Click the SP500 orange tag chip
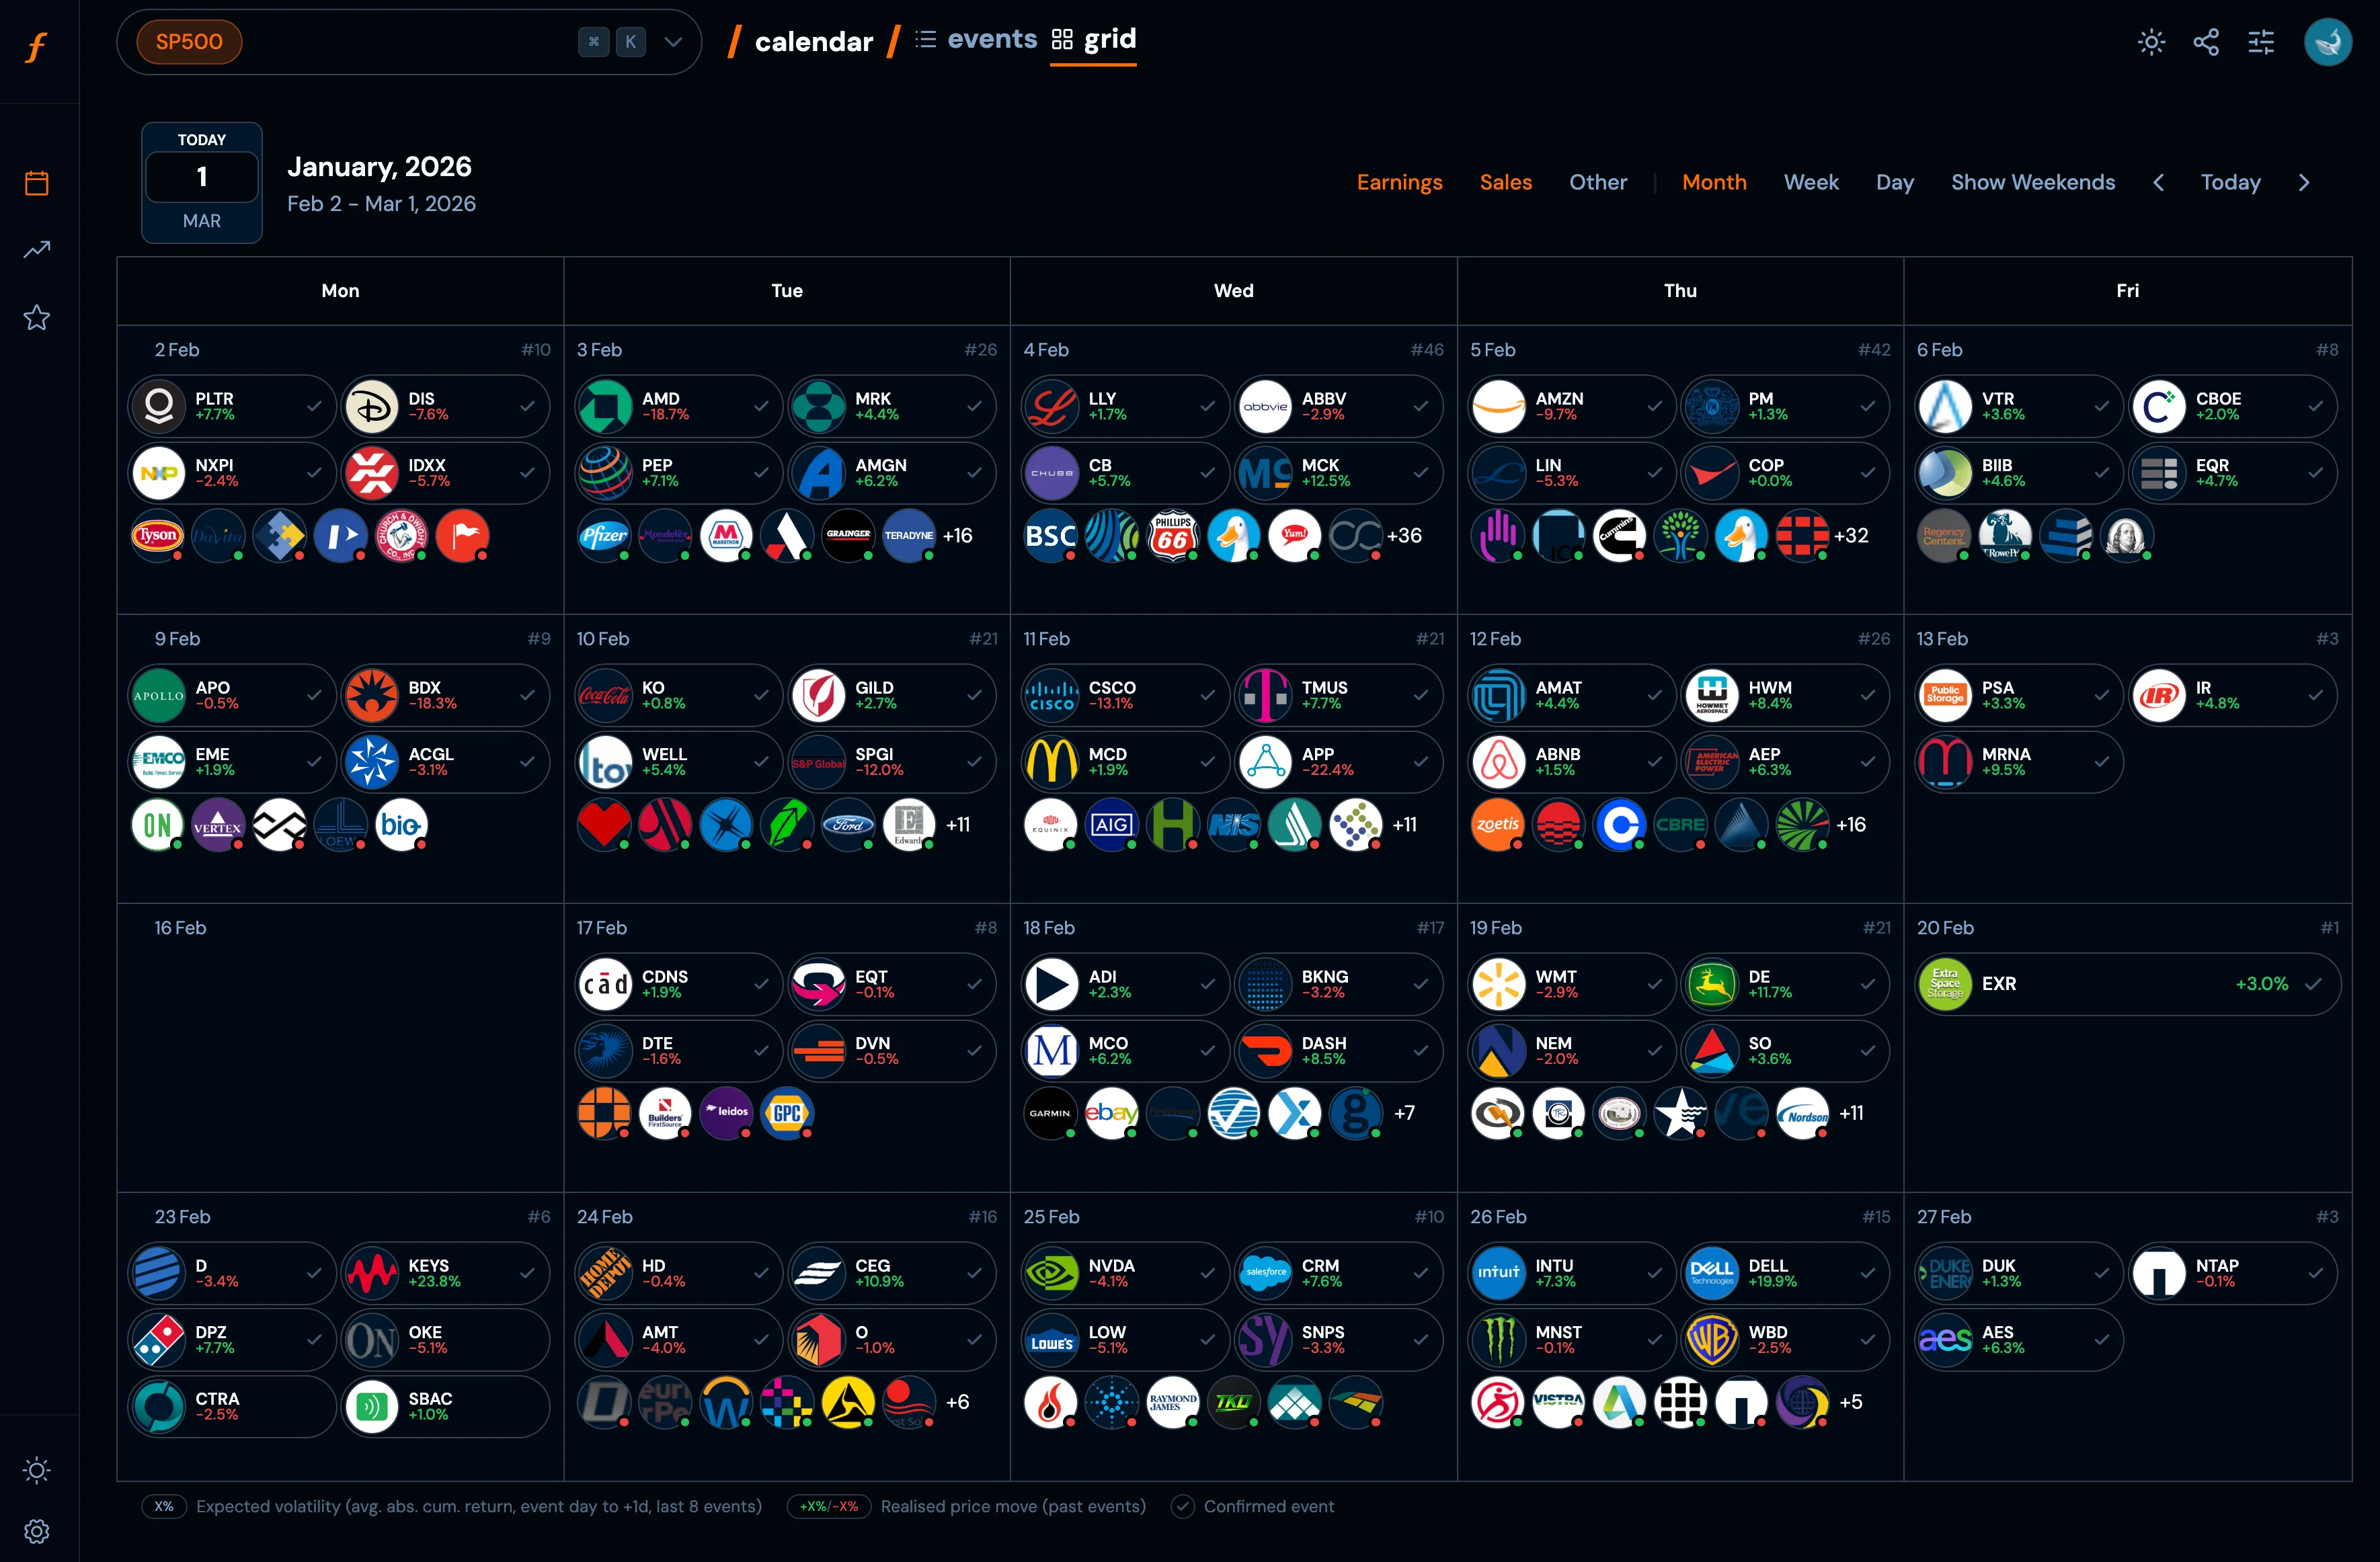 pyautogui.click(x=189, y=42)
